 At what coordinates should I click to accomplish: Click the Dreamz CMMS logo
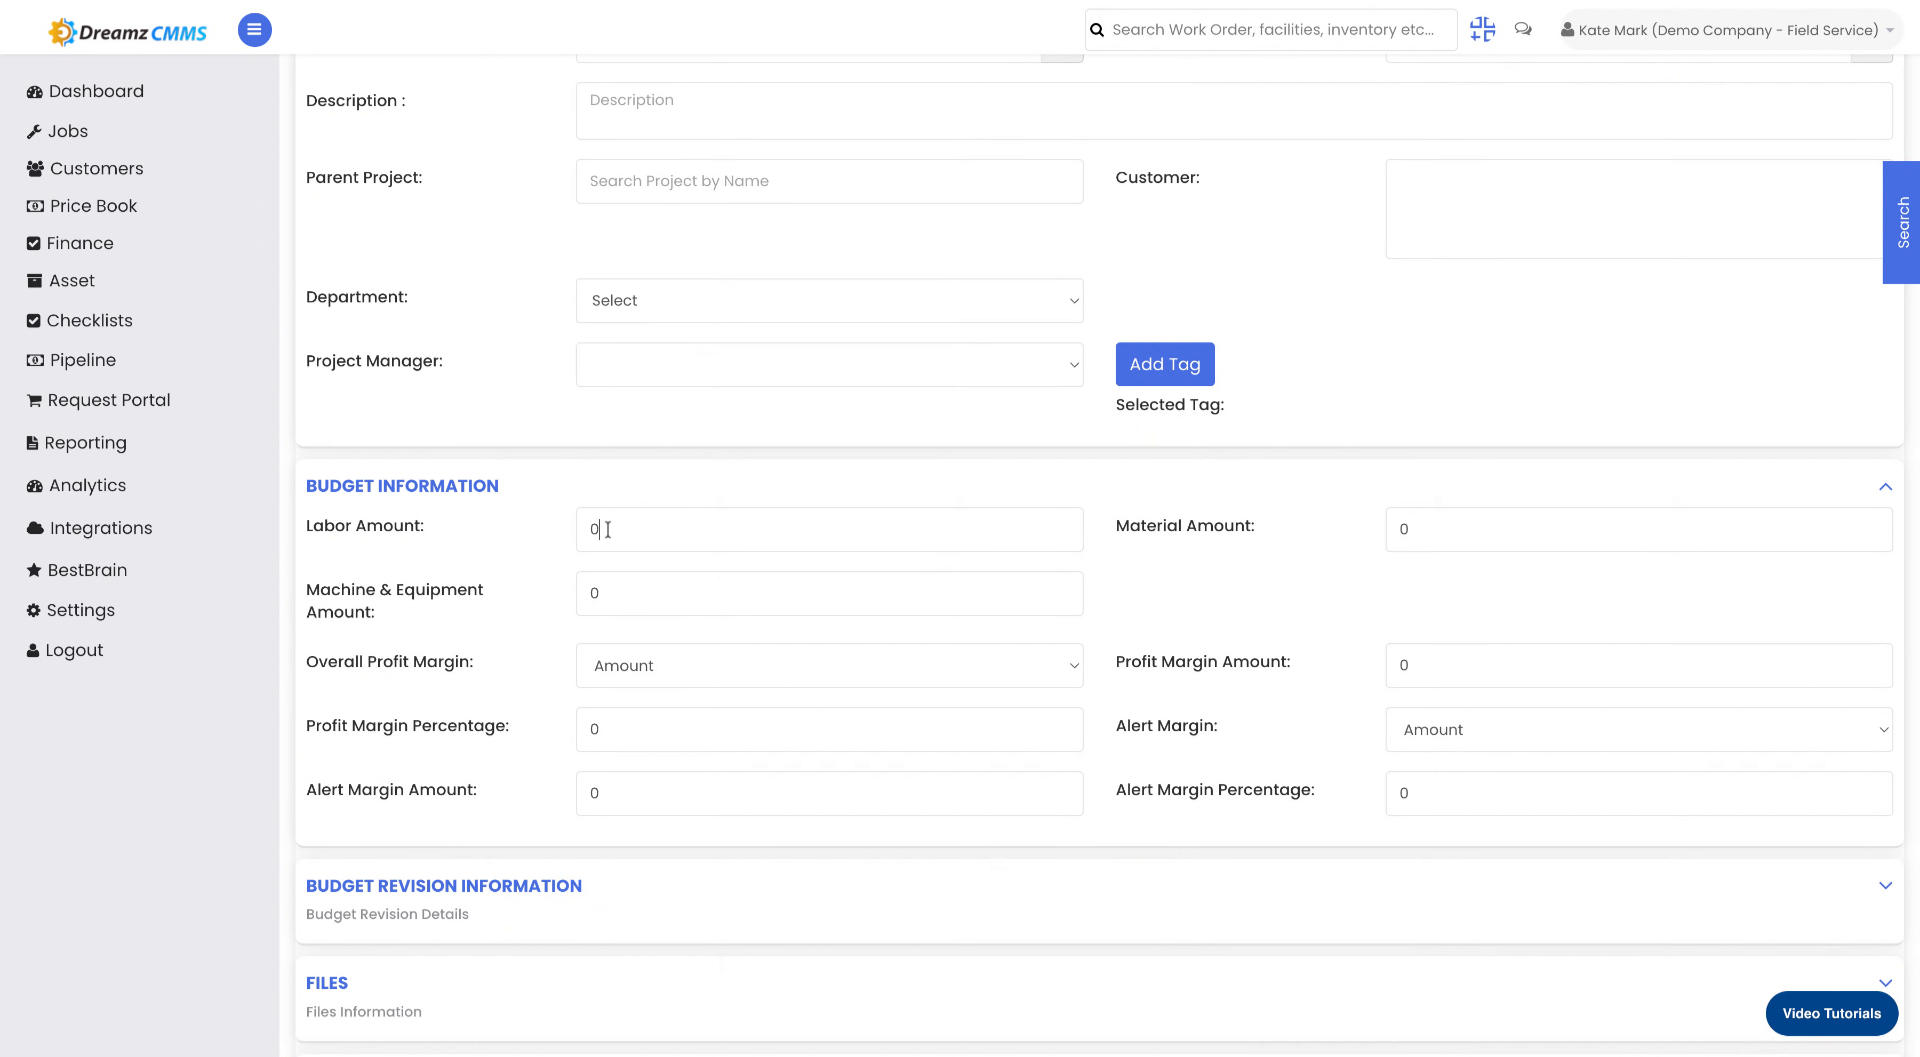[x=127, y=32]
